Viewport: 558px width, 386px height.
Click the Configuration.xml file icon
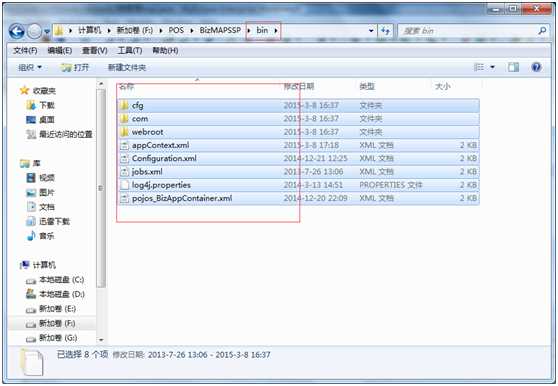tap(124, 158)
